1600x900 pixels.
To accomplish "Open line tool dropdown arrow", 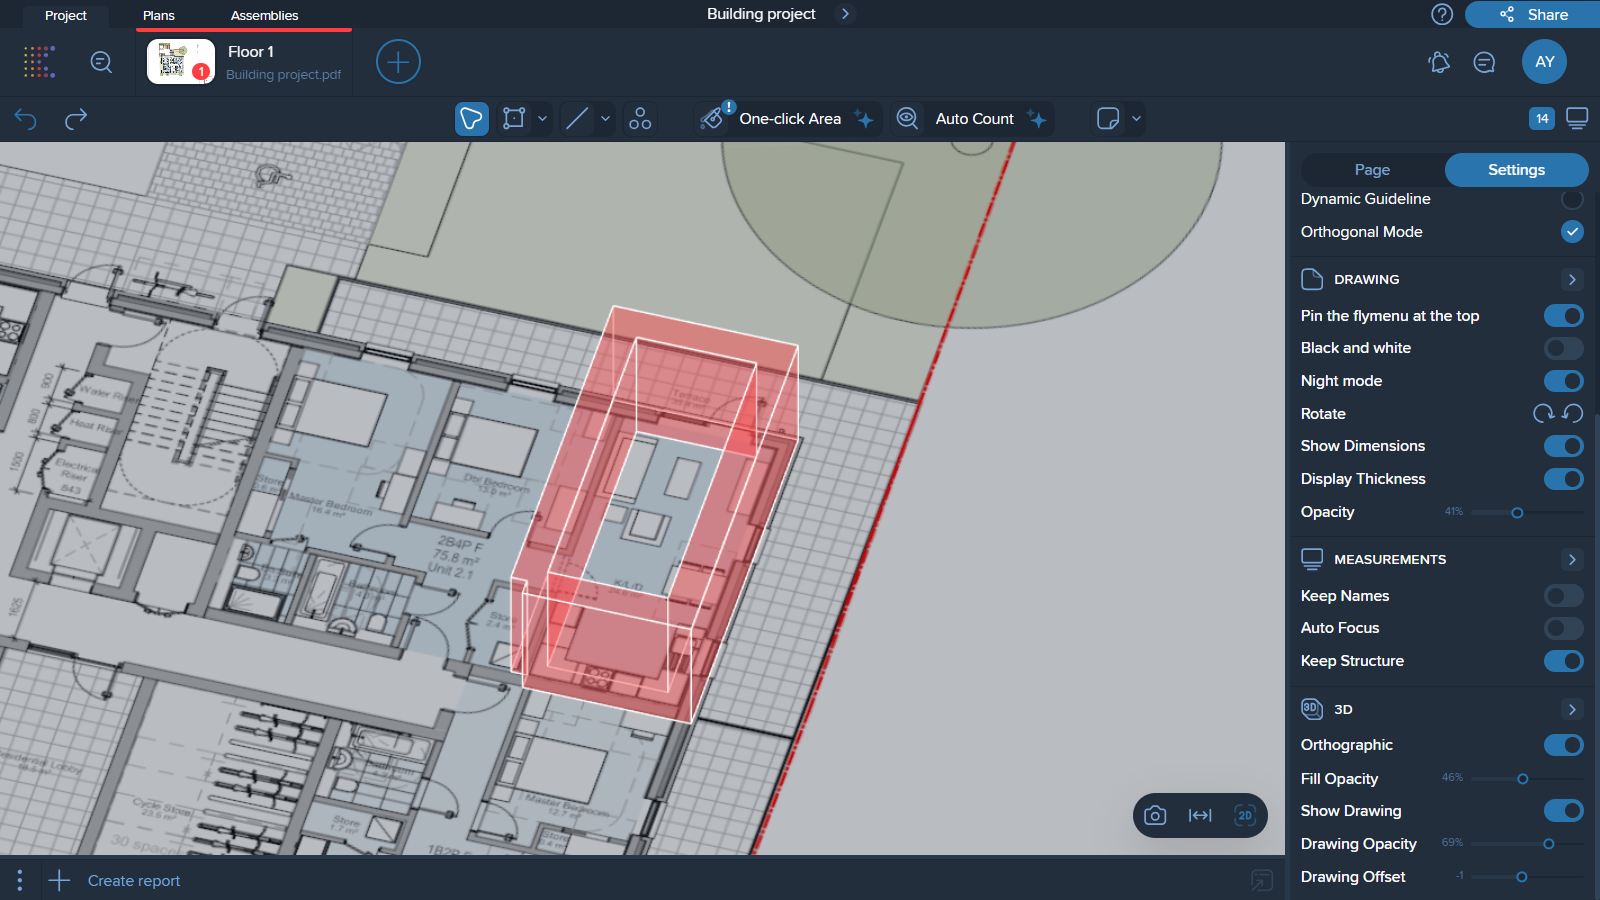I will click(605, 119).
